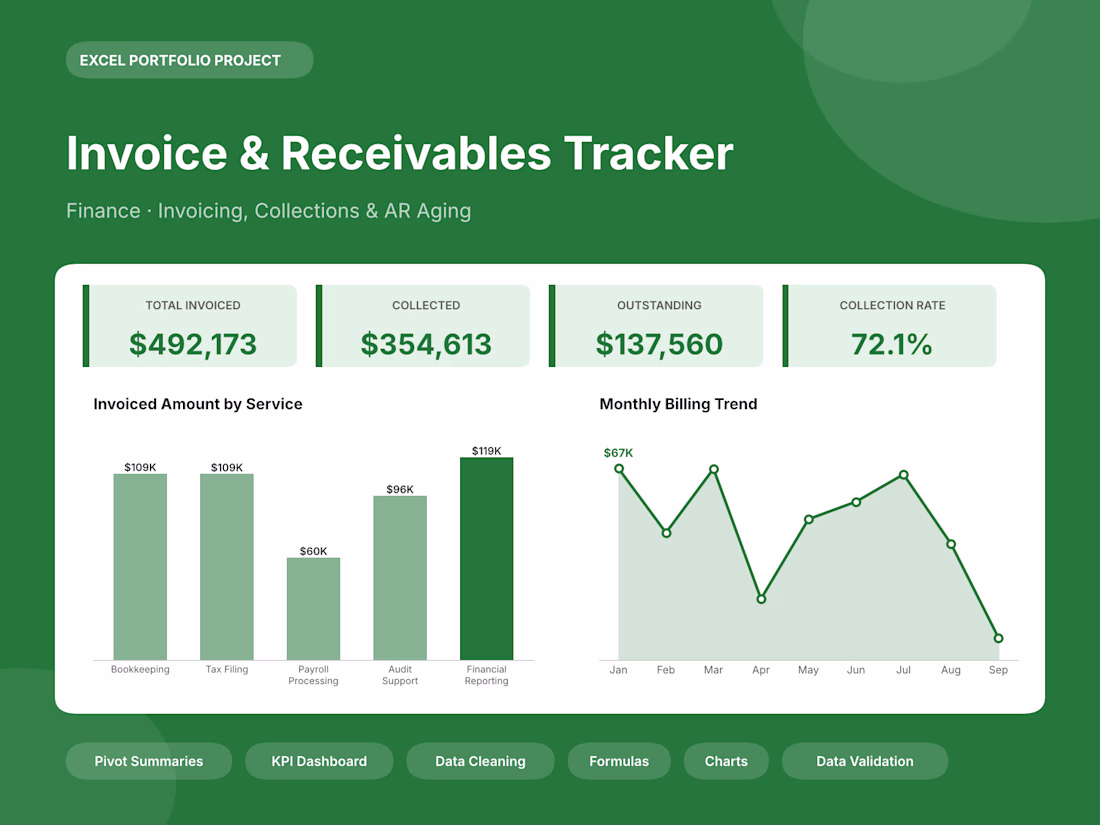Click the Tax Filing axis label
The height and width of the screenshot is (825, 1100).
coord(227,669)
